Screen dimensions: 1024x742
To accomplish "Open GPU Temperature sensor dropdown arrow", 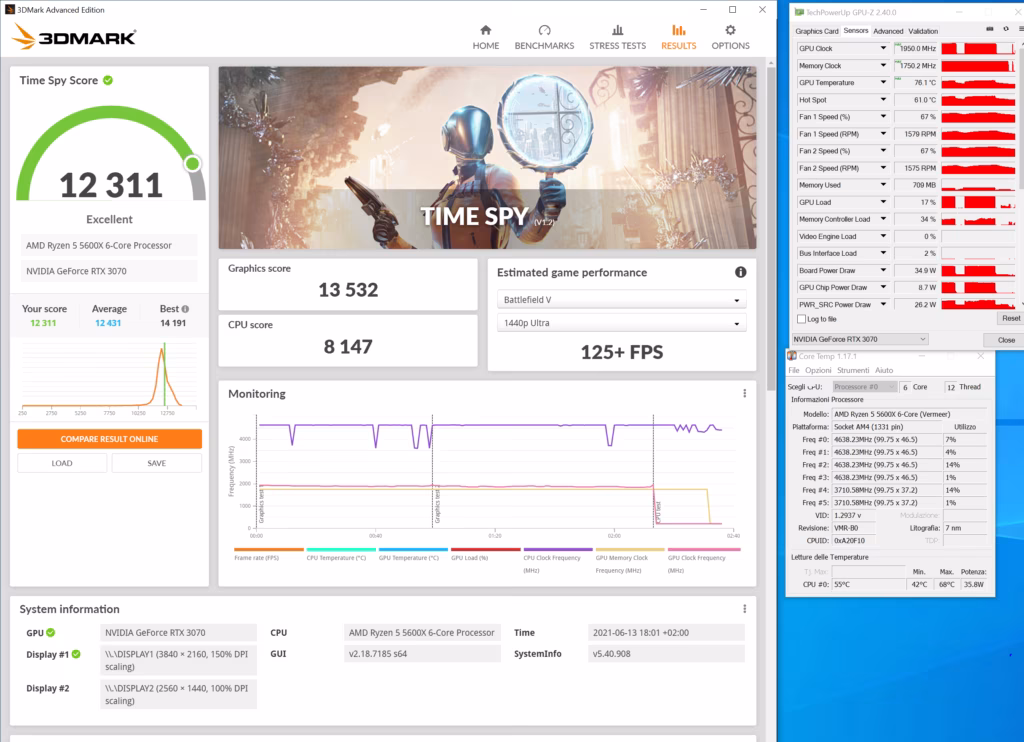I will click(883, 82).
